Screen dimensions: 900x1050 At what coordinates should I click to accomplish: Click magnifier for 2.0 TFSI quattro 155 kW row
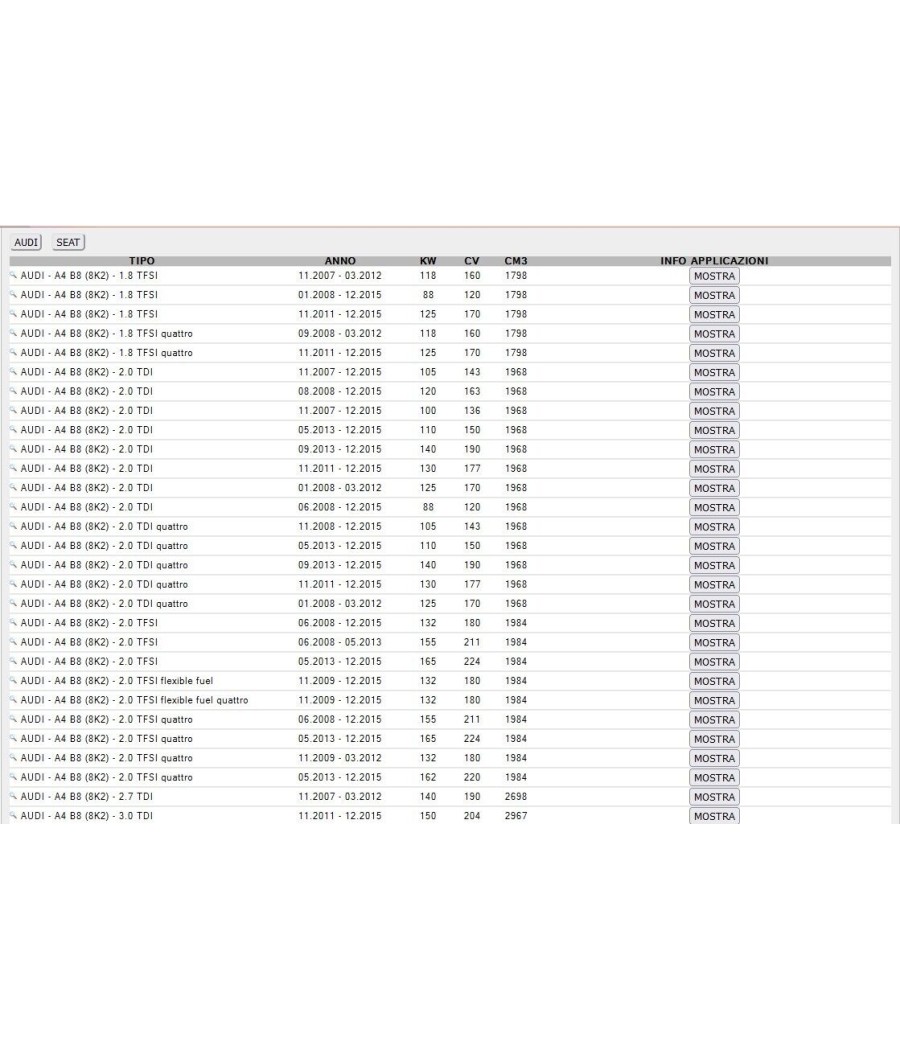pyautogui.click(x=13, y=719)
